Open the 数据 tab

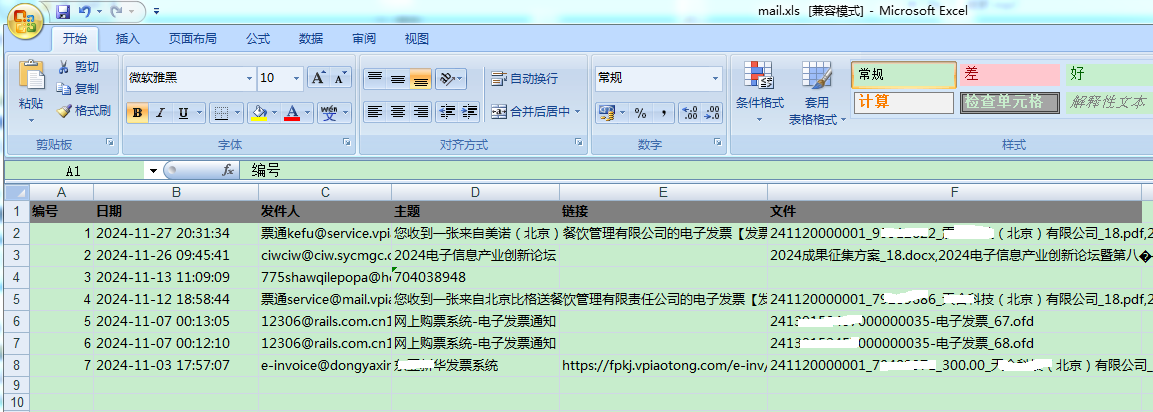click(x=310, y=38)
